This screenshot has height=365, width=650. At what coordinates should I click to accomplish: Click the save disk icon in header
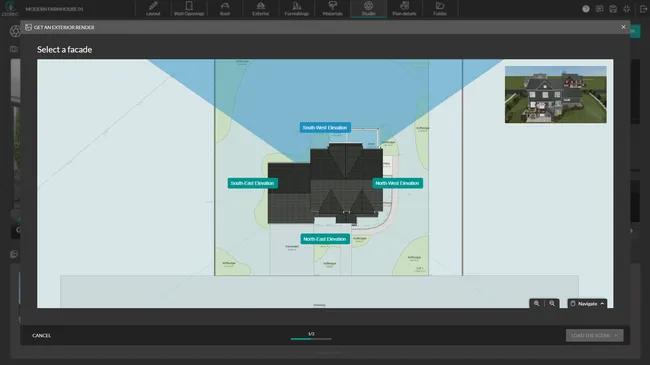(613, 9)
